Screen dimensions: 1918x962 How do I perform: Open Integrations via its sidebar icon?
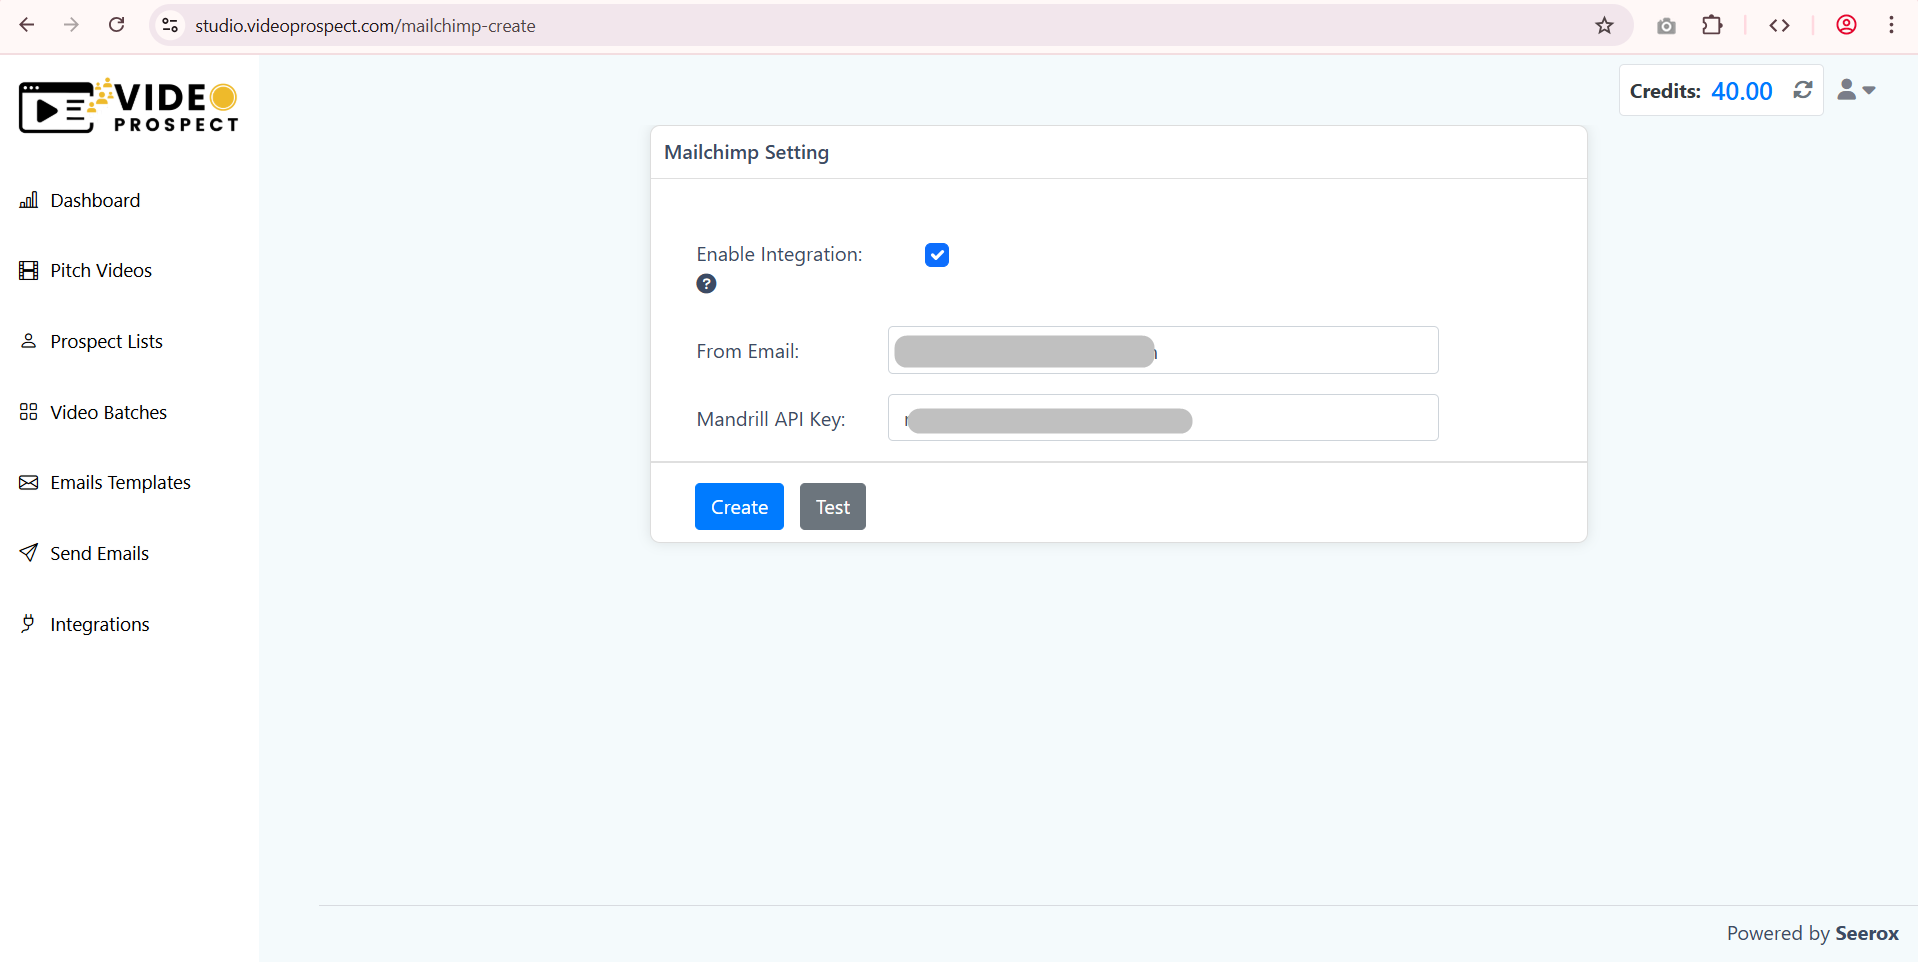pyautogui.click(x=29, y=623)
